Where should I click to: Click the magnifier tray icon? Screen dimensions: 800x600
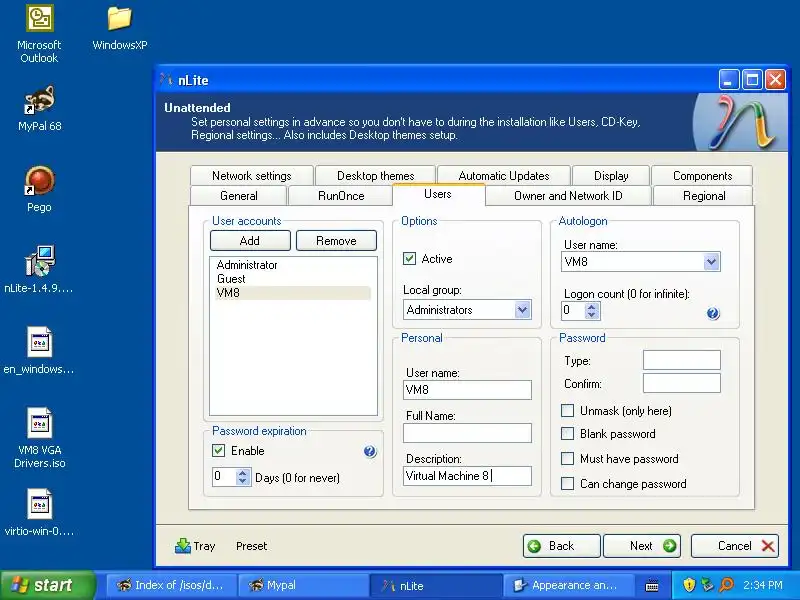click(726, 585)
